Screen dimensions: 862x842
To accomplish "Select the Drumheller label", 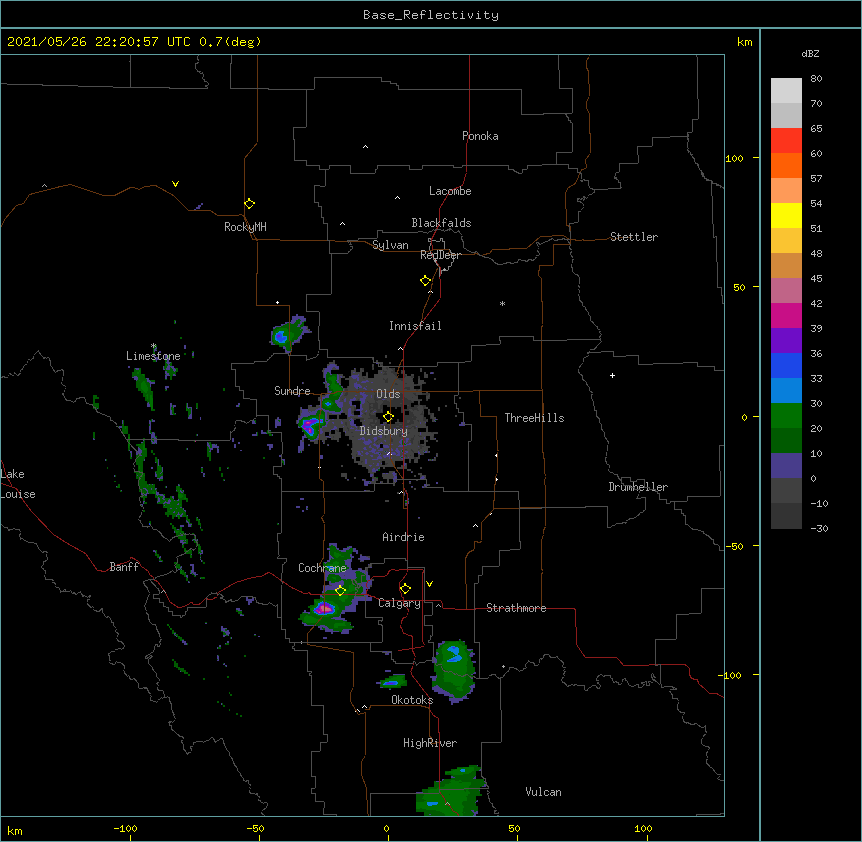I will (638, 487).
